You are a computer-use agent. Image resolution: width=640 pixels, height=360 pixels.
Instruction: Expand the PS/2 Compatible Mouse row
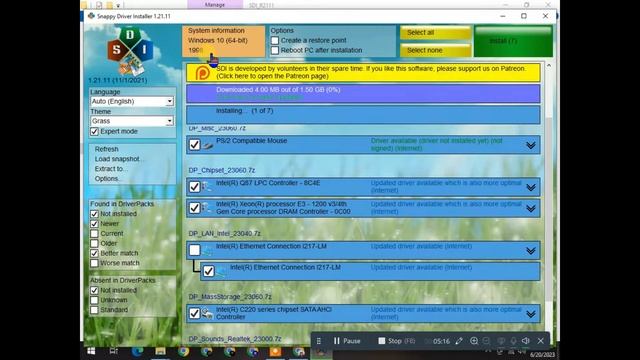click(531, 145)
